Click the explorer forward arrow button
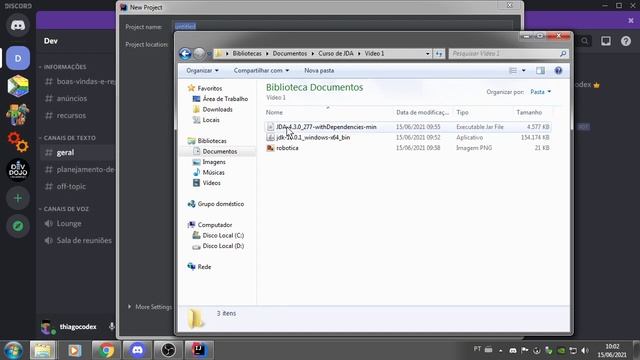Image resolution: width=640 pixels, height=360 pixels. pos(199,53)
